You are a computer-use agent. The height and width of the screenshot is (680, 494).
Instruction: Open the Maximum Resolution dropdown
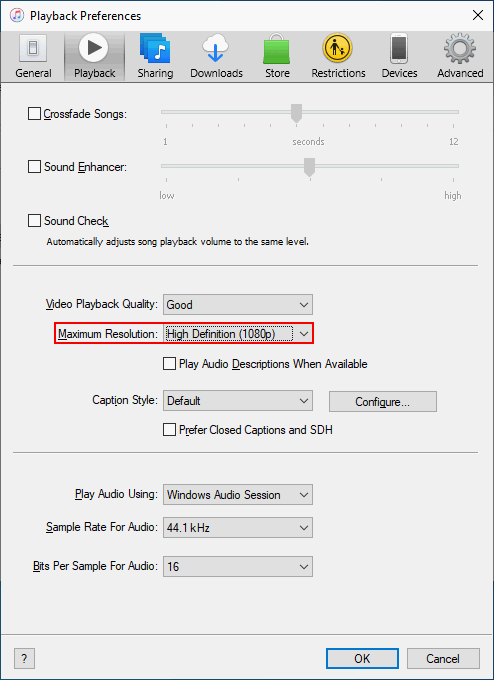click(x=238, y=333)
